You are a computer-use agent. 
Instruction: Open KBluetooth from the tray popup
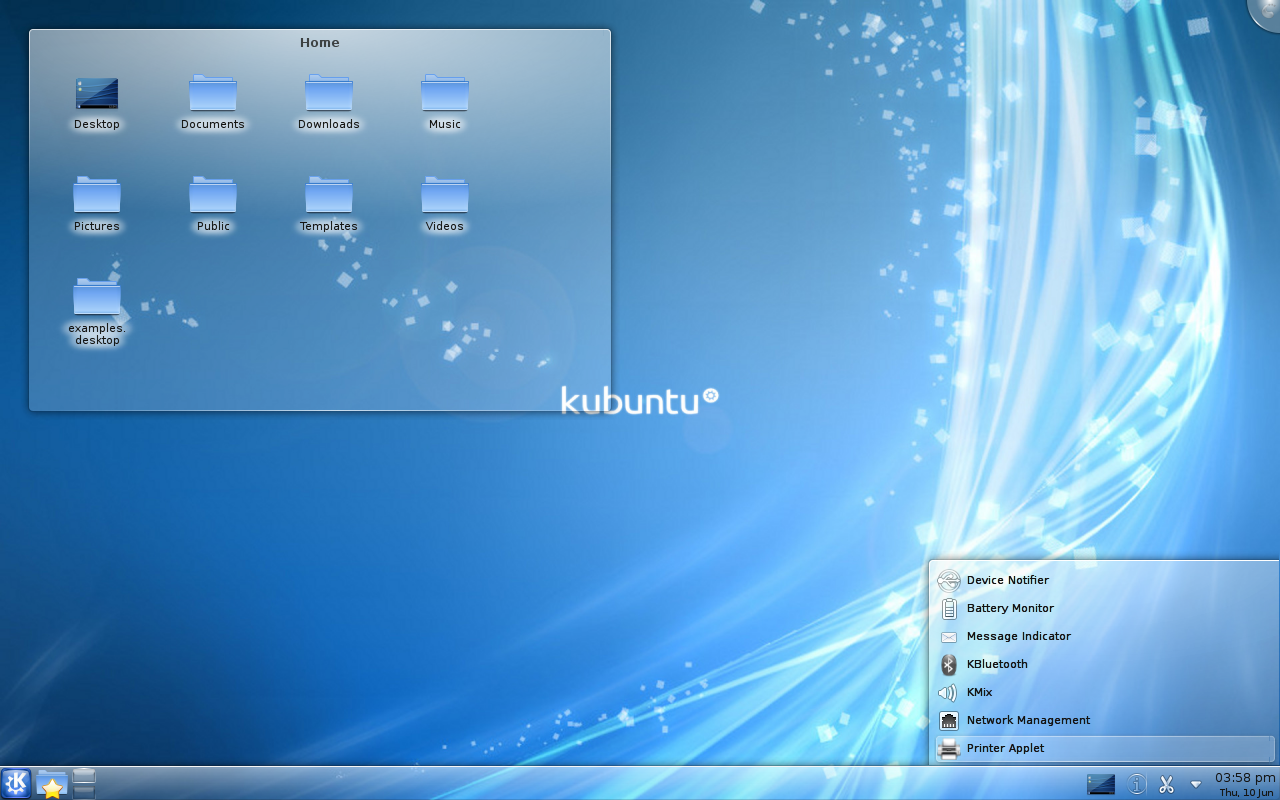[x=1105, y=664]
